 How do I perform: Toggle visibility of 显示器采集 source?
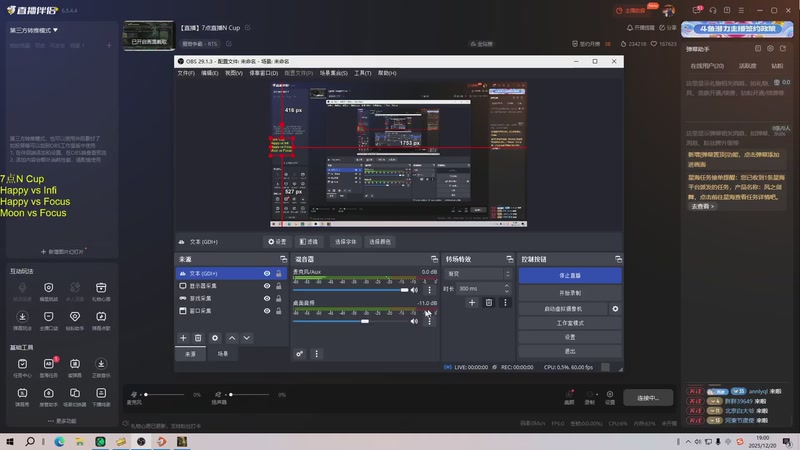[267, 286]
